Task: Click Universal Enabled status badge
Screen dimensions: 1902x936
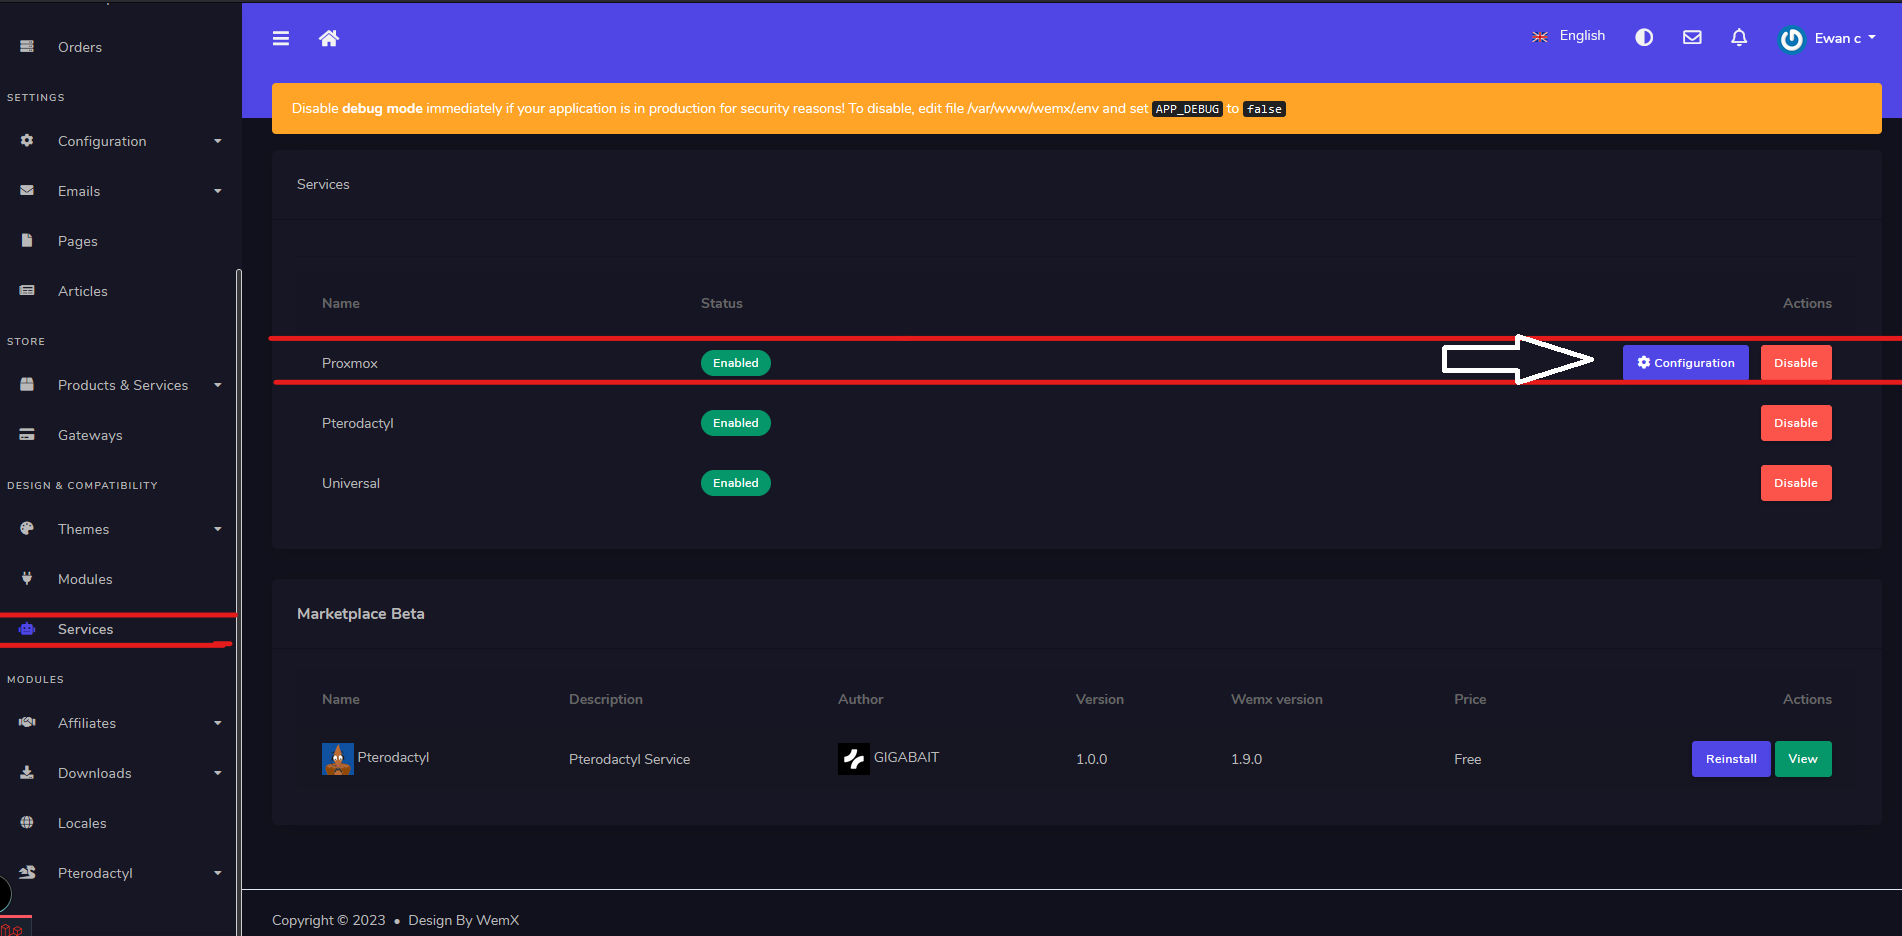Action: click(735, 483)
